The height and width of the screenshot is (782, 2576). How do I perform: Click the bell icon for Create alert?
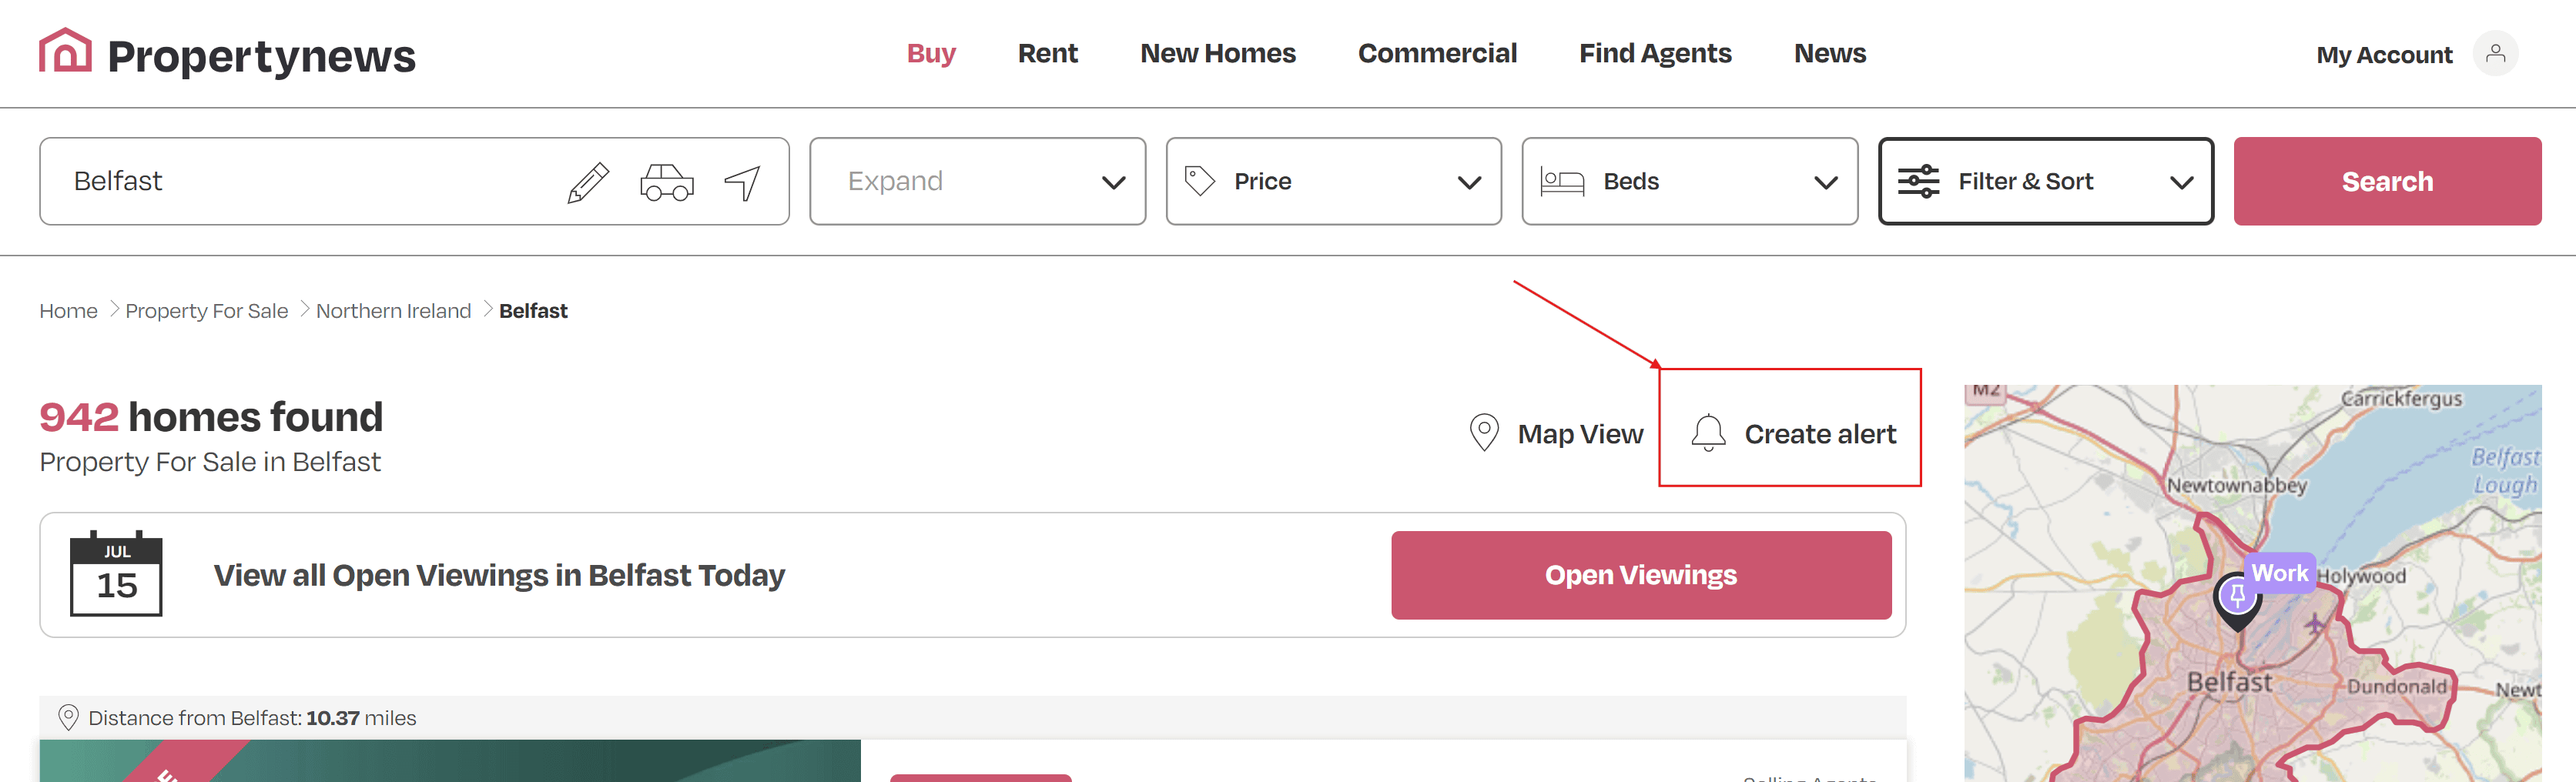pyautogui.click(x=1708, y=433)
